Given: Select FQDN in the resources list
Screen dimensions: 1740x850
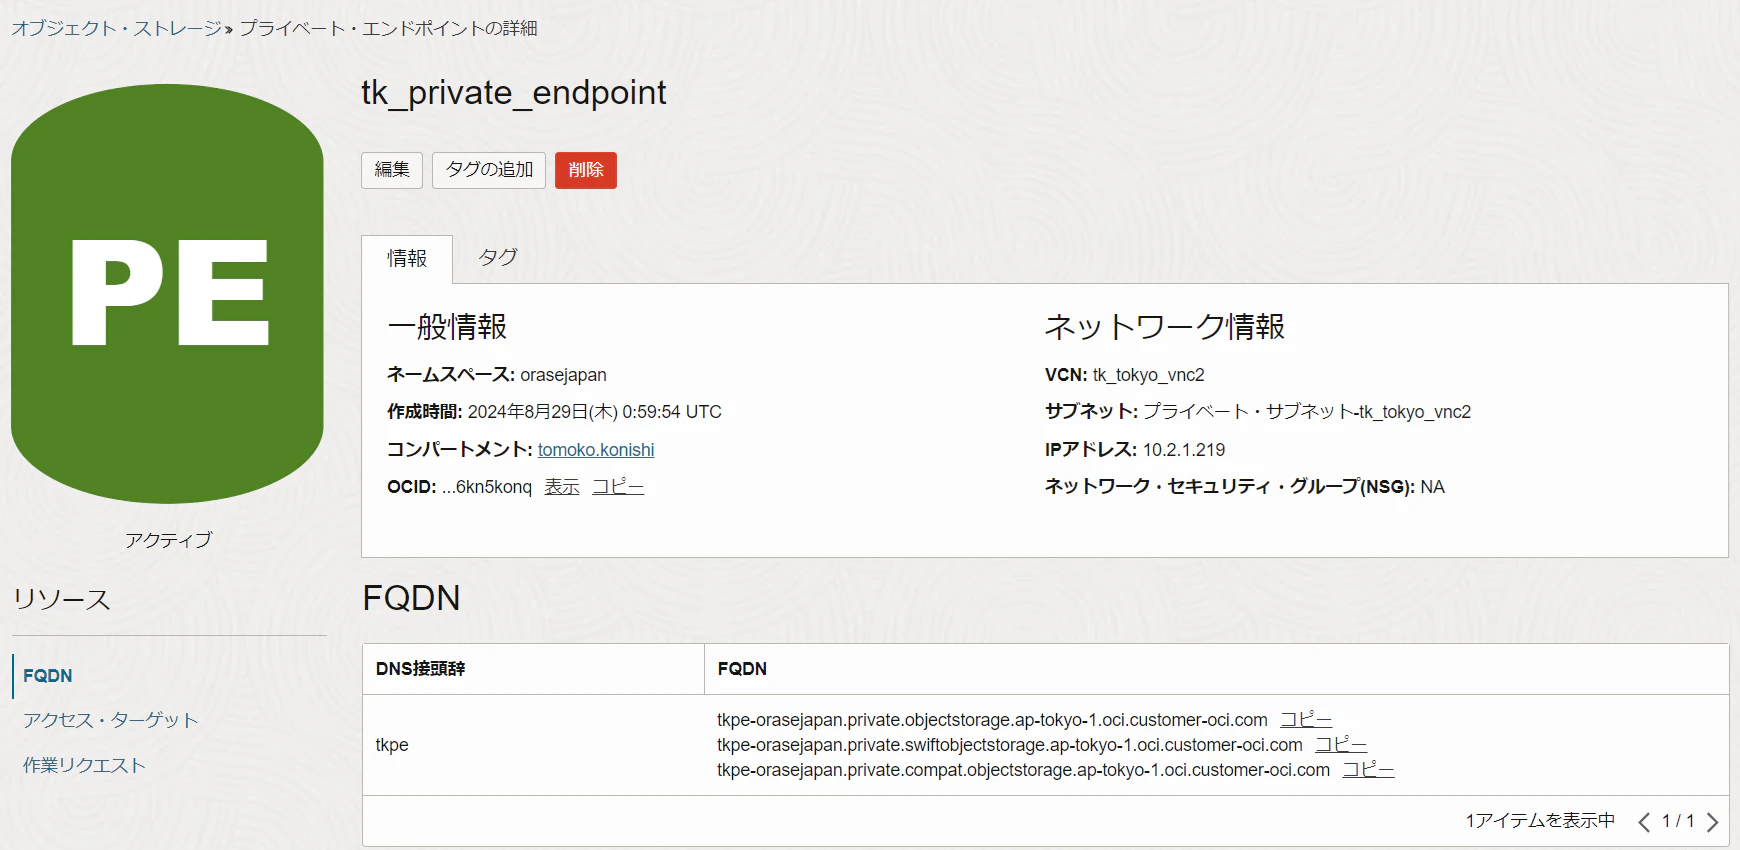Looking at the screenshot, I should (48, 676).
